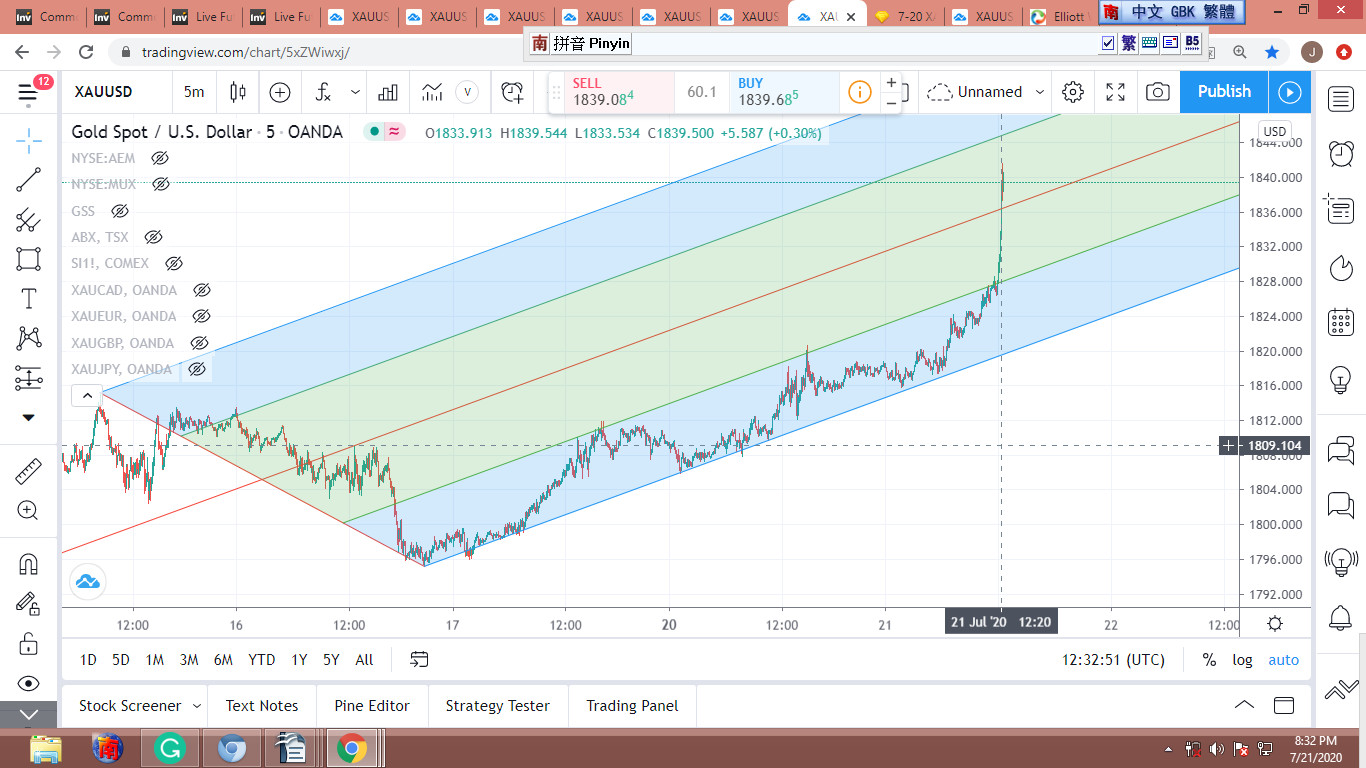Open the Stock Screener dropdown arrow
1366x768 pixels.
197,706
